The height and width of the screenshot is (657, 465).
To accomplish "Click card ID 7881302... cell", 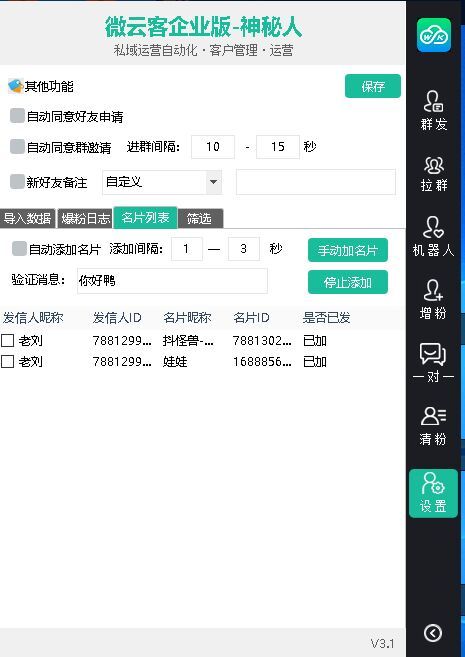I will 262,341.
